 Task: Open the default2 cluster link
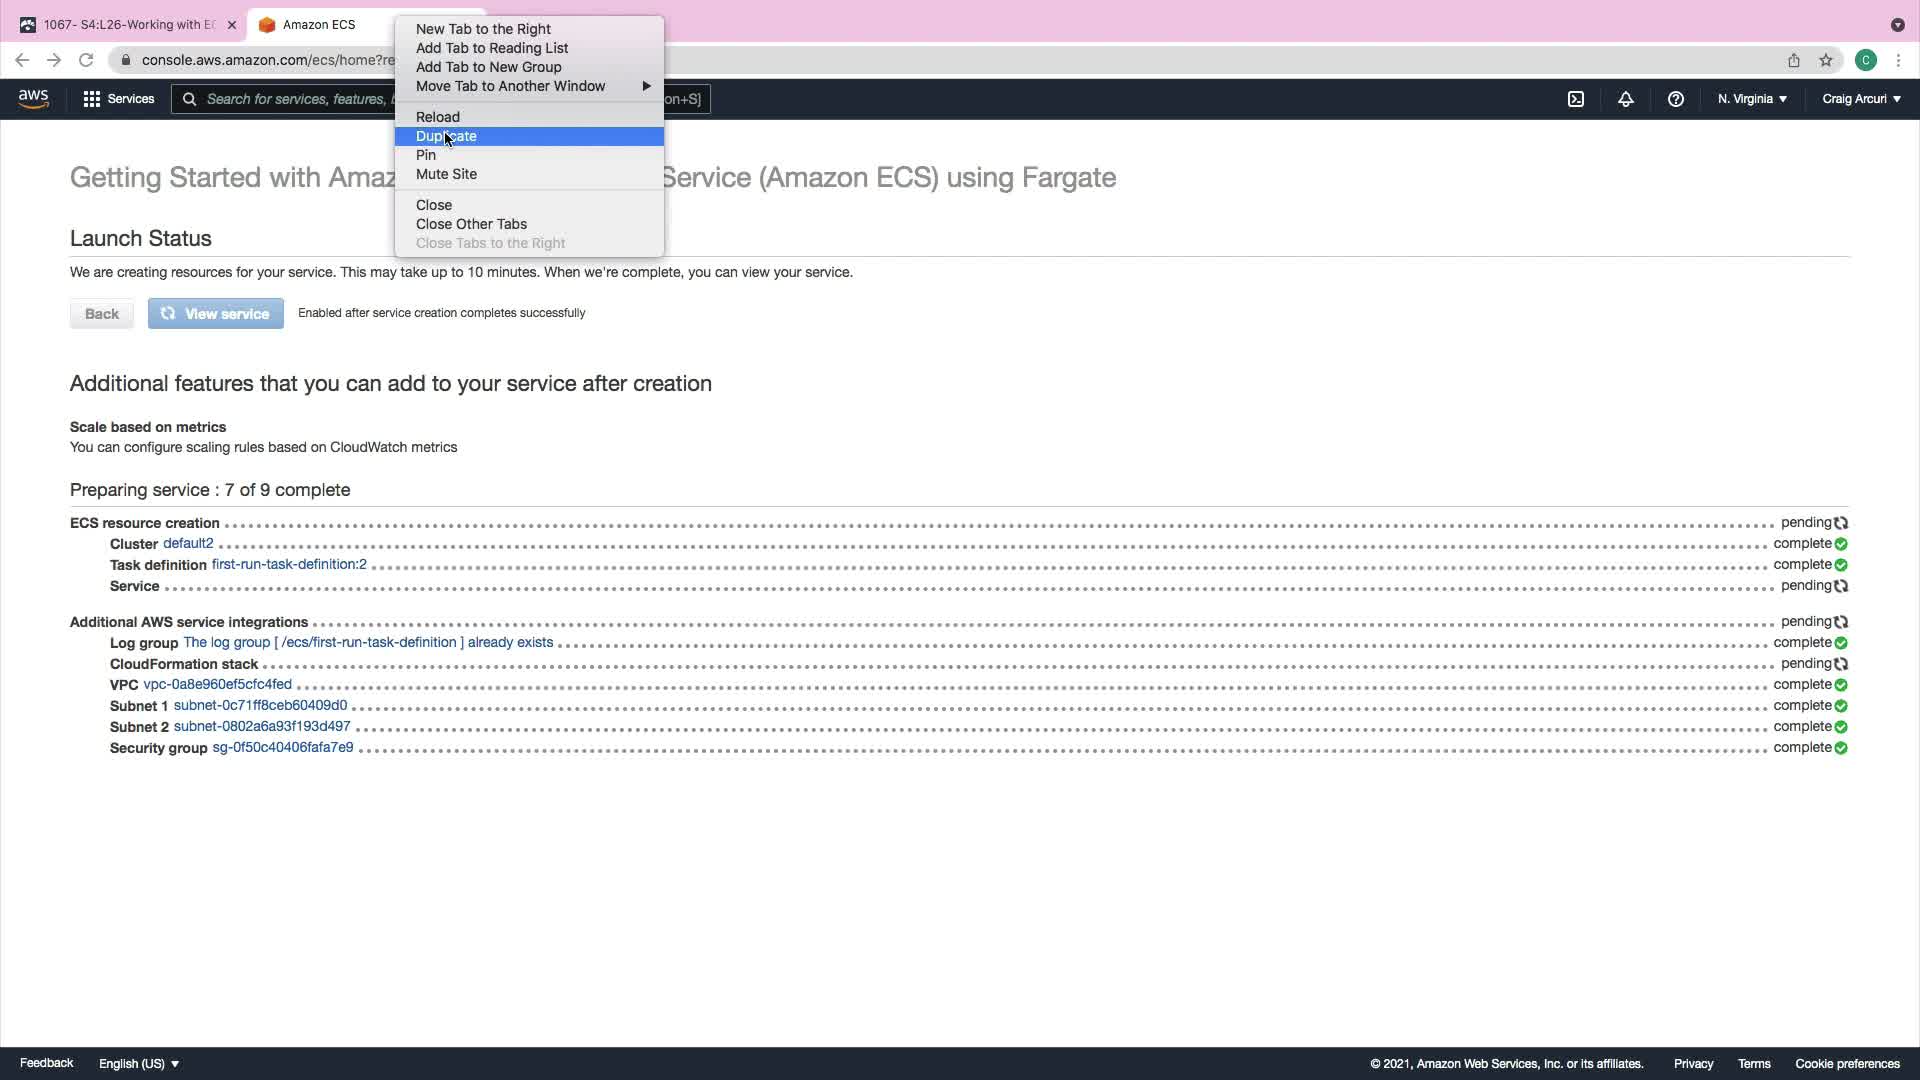[x=188, y=543]
